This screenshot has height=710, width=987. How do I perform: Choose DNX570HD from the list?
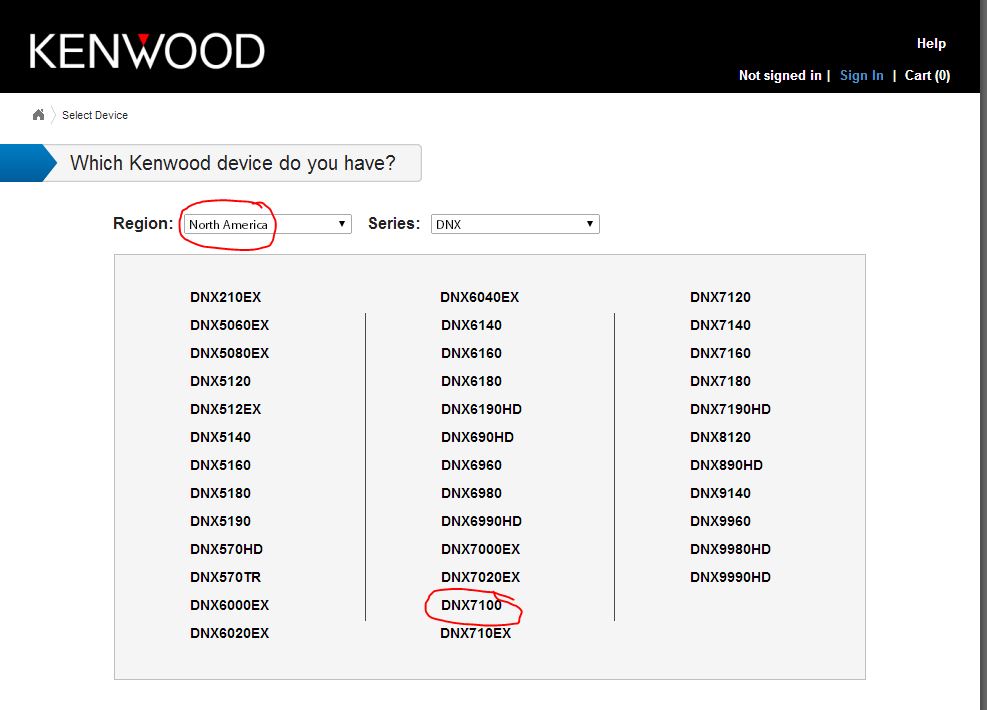[x=227, y=549]
